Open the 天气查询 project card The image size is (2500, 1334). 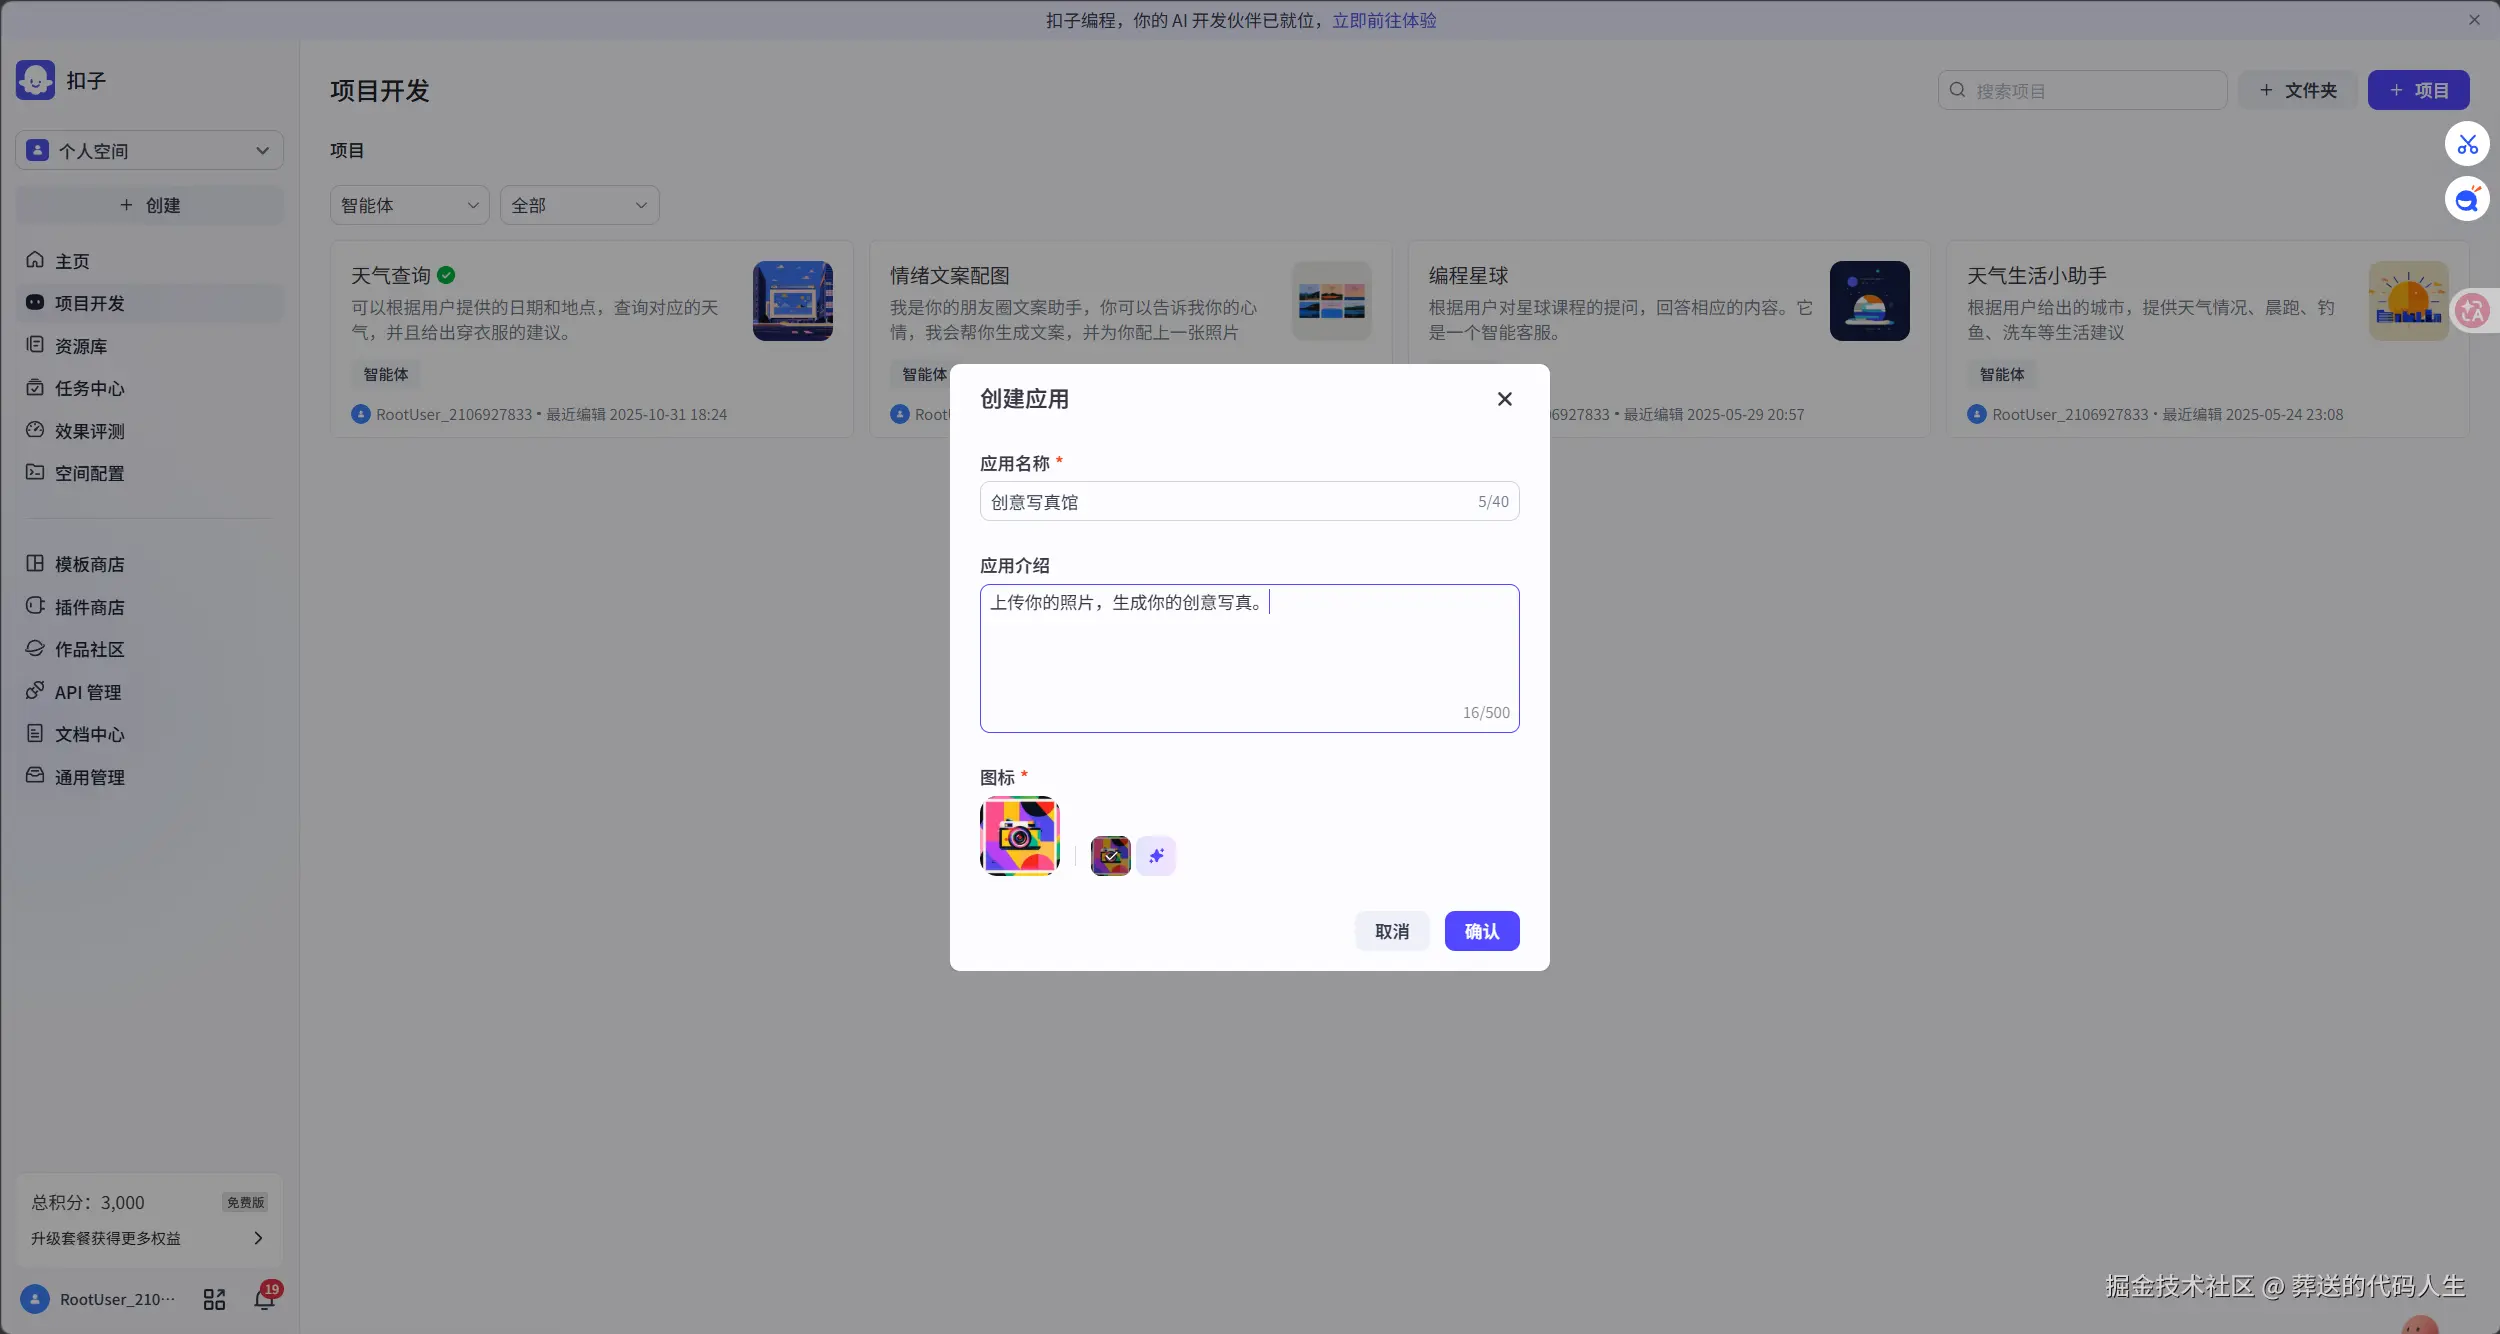(592, 339)
